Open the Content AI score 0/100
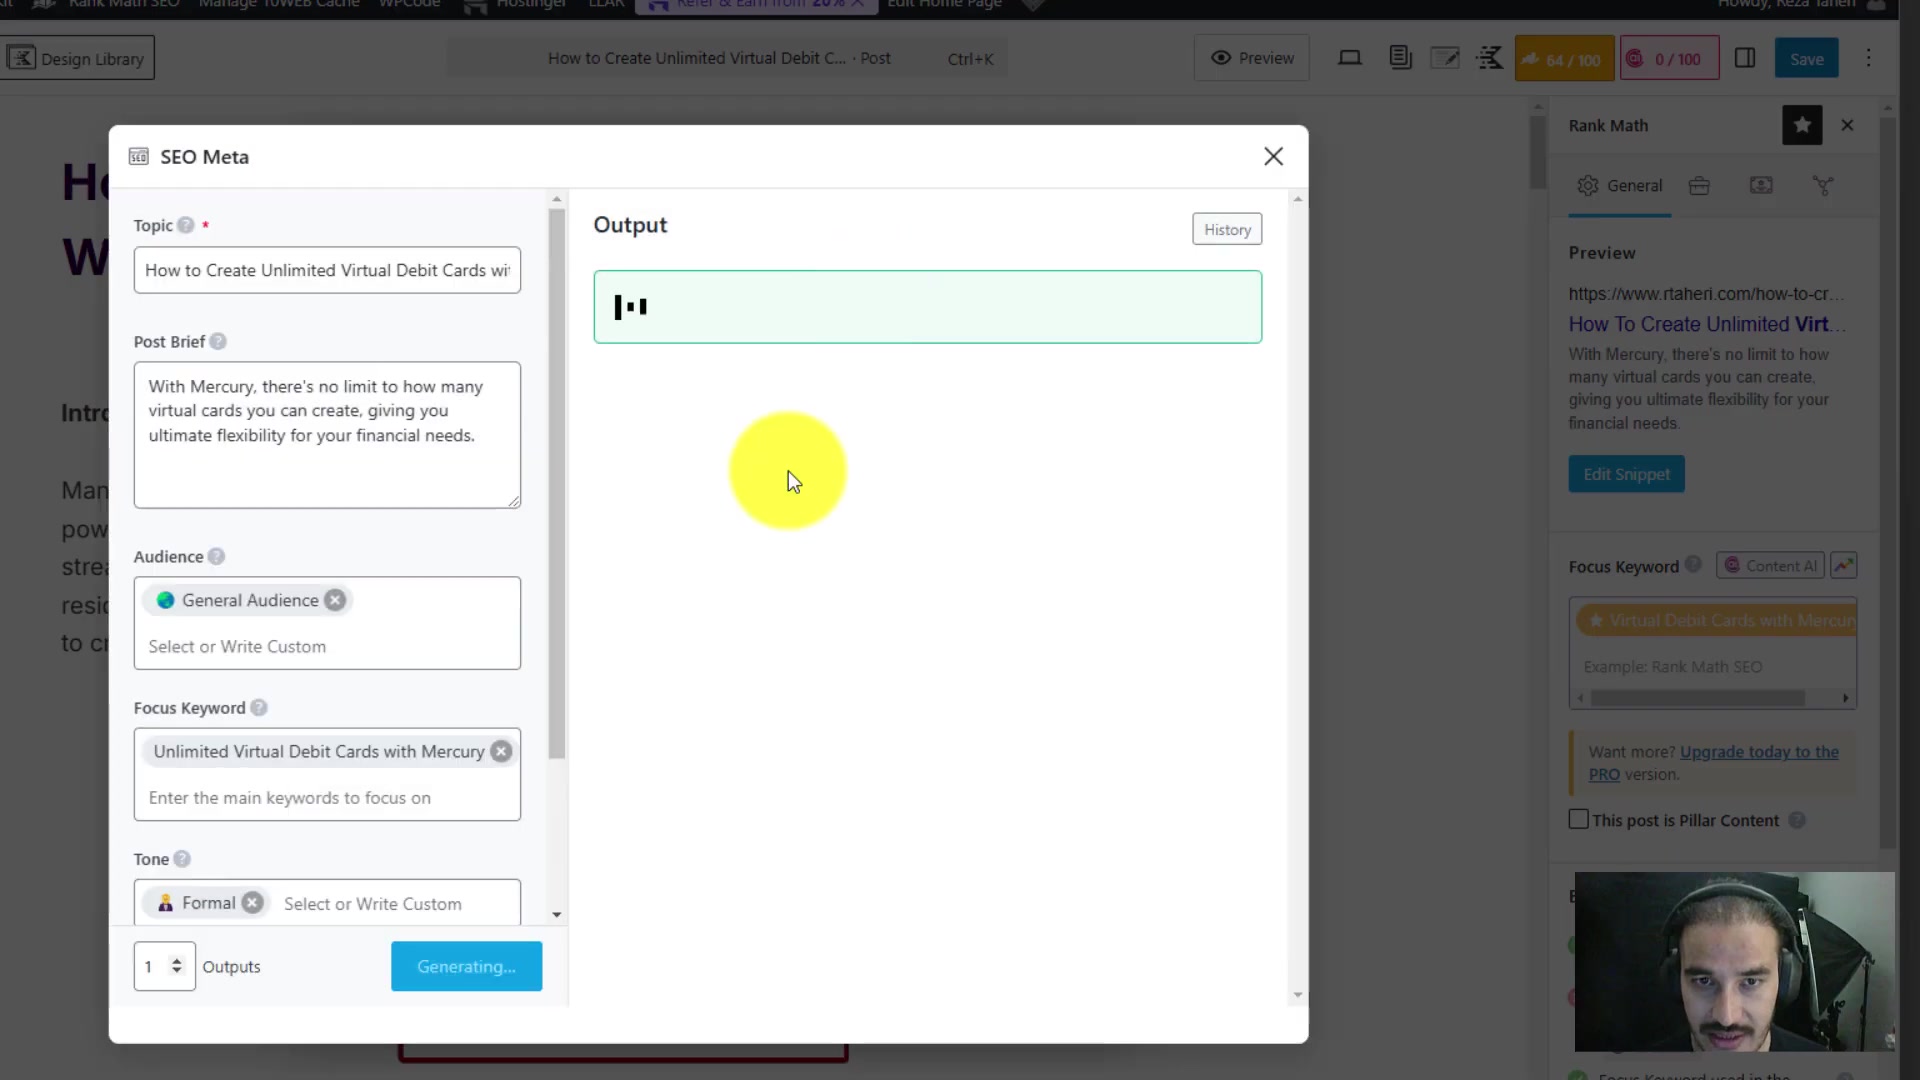 click(x=1669, y=59)
